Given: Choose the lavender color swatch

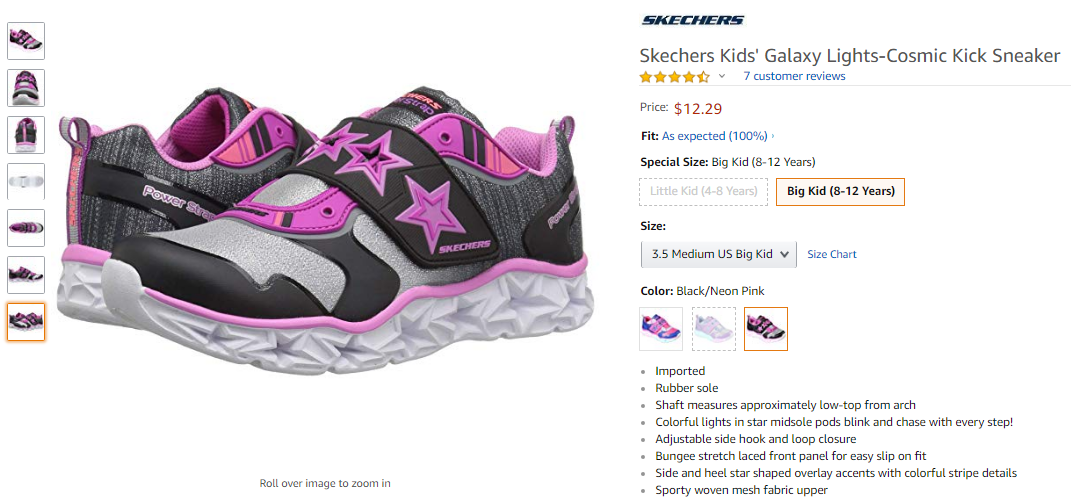Looking at the screenshot, I should tap(713, 329).
